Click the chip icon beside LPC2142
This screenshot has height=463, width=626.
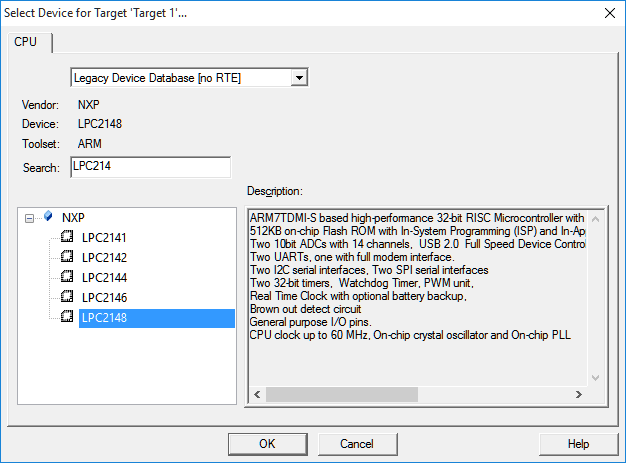tap(67, 256)
